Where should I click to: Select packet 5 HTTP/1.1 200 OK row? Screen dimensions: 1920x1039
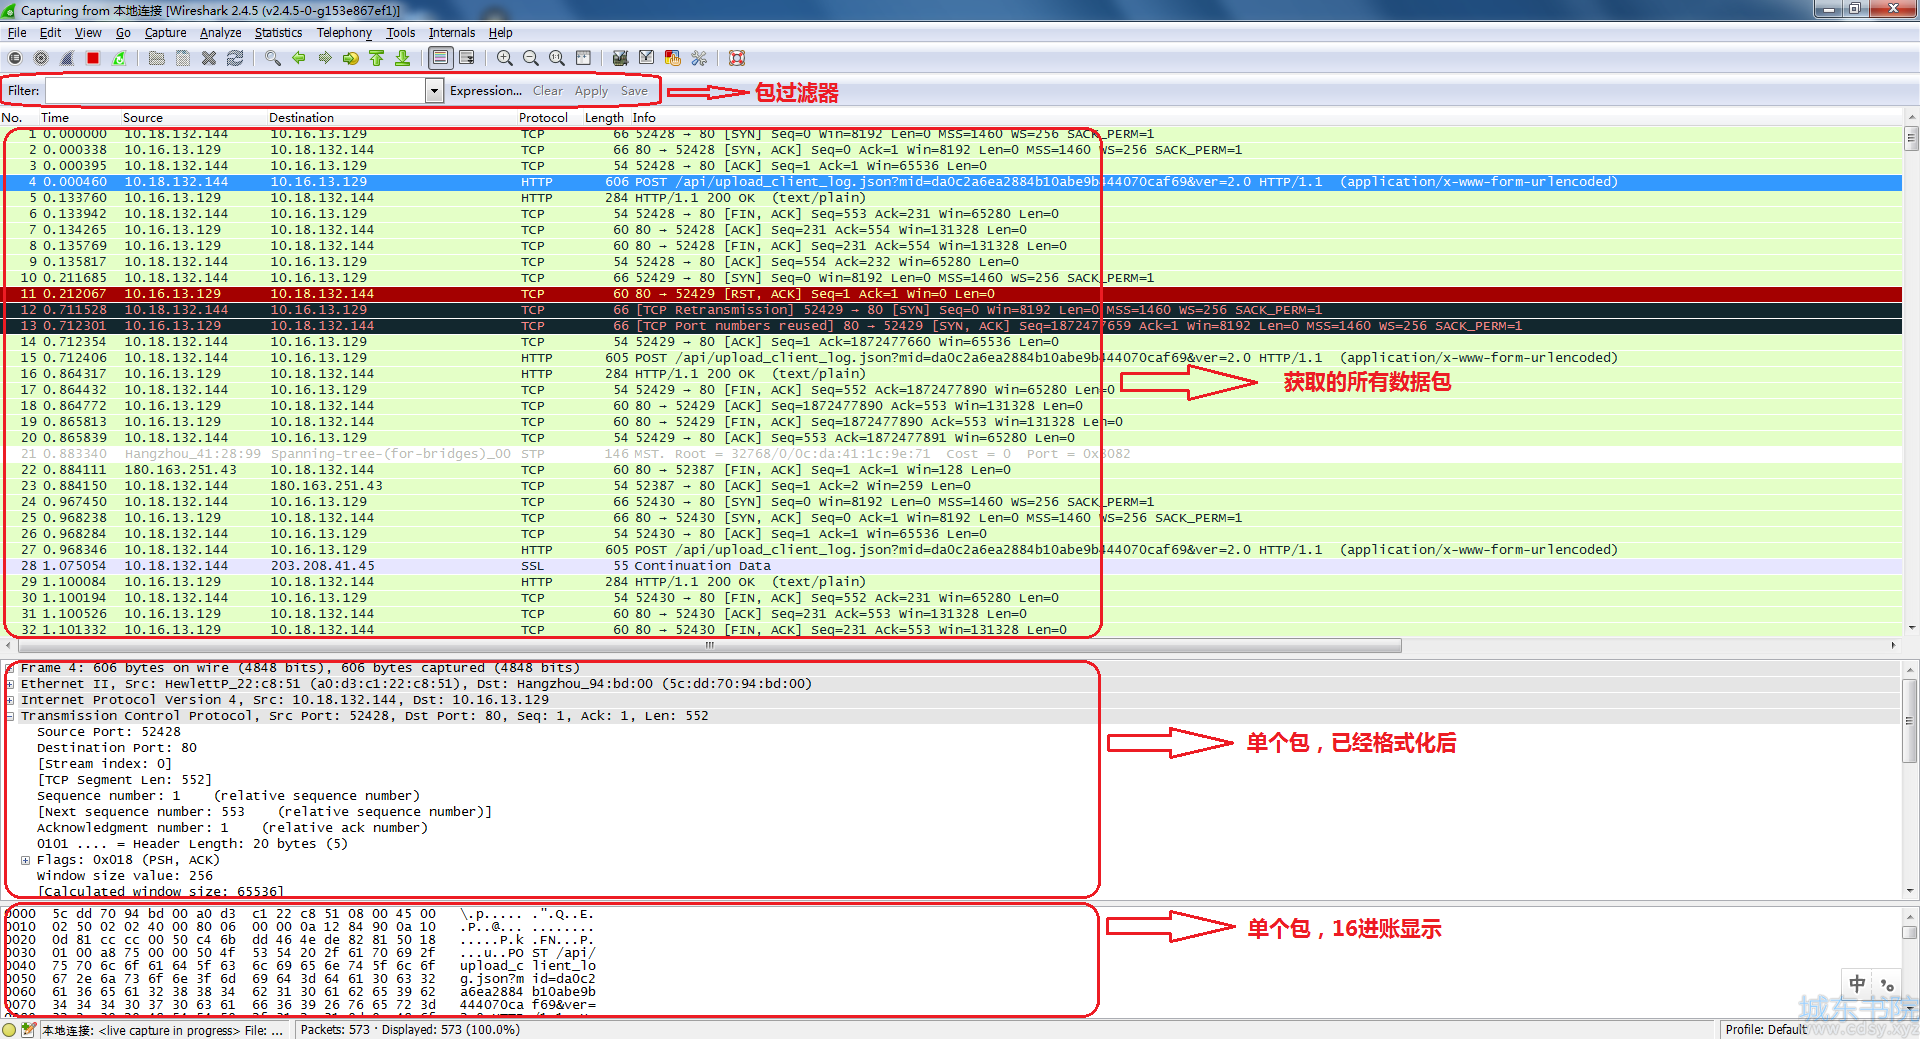(952, 198)
